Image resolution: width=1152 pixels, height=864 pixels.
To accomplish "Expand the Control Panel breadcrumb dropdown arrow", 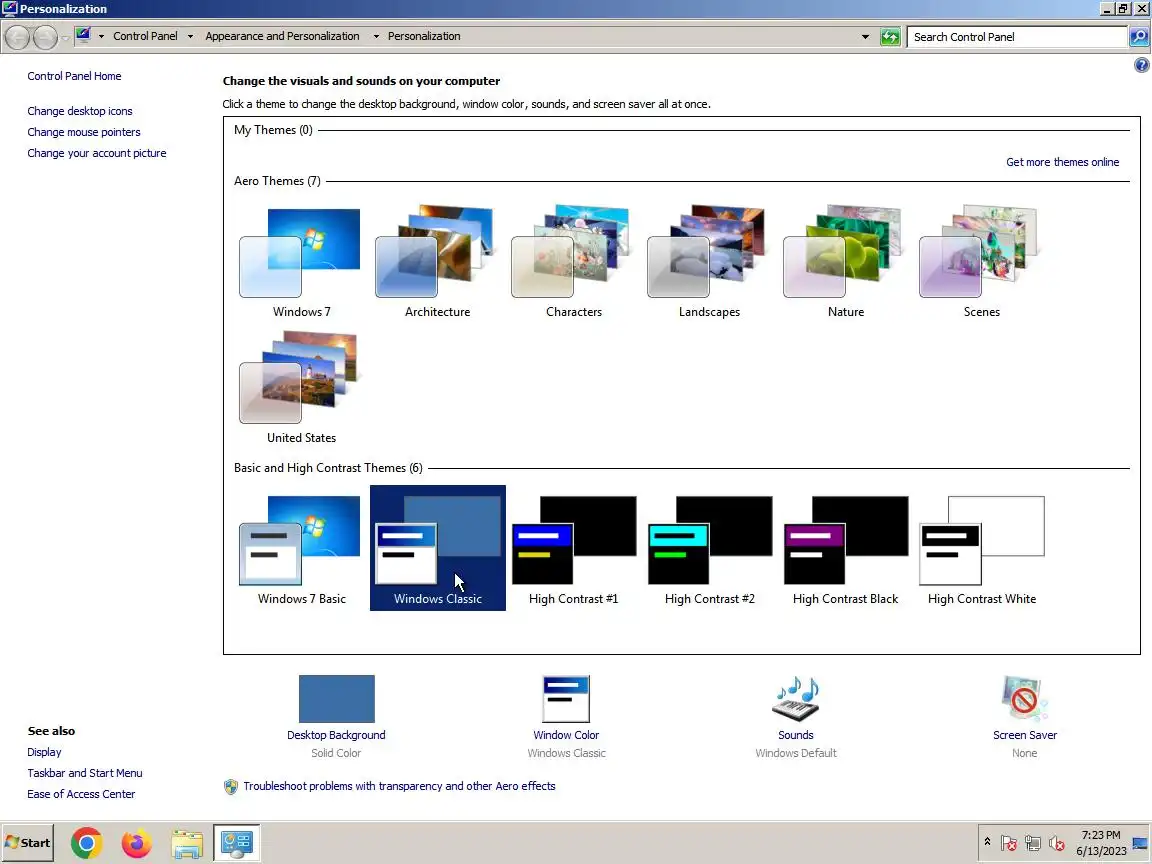I will (190, 36).
